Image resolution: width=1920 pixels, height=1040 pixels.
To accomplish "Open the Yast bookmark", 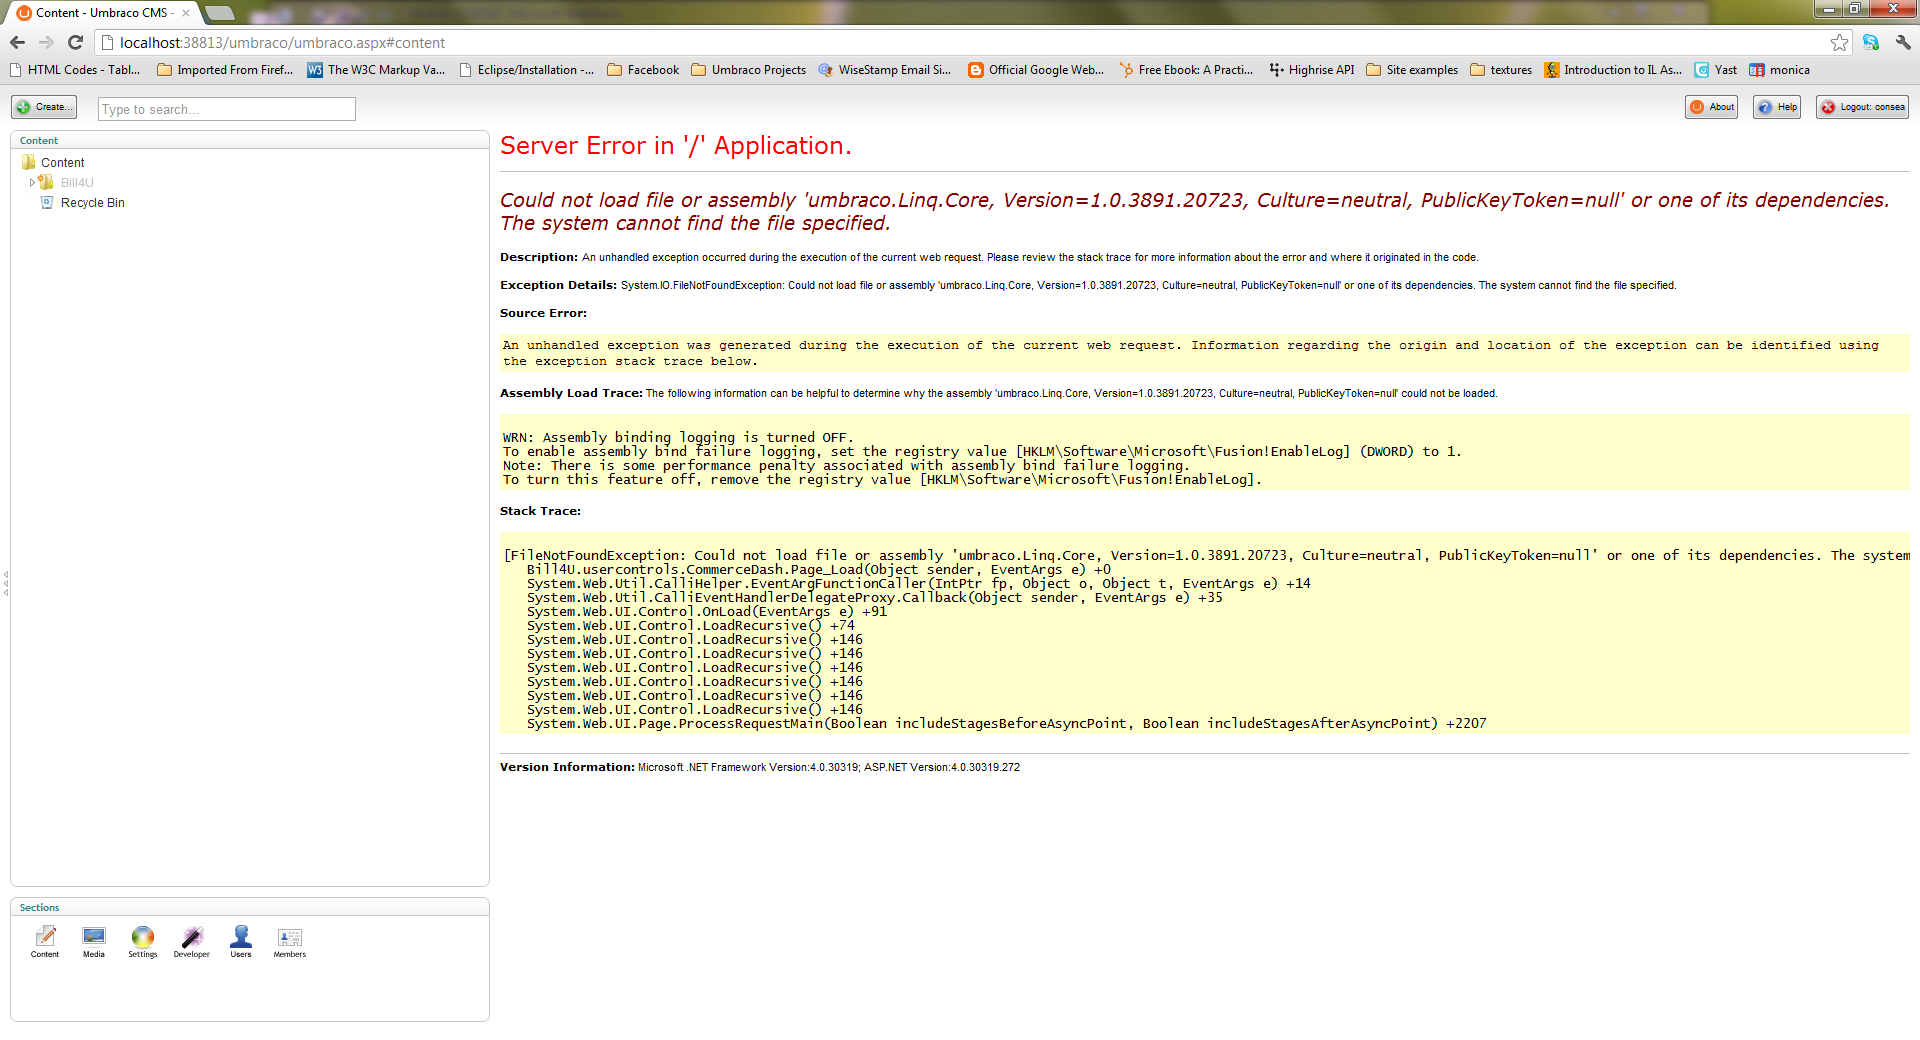I will point(1716,70).
